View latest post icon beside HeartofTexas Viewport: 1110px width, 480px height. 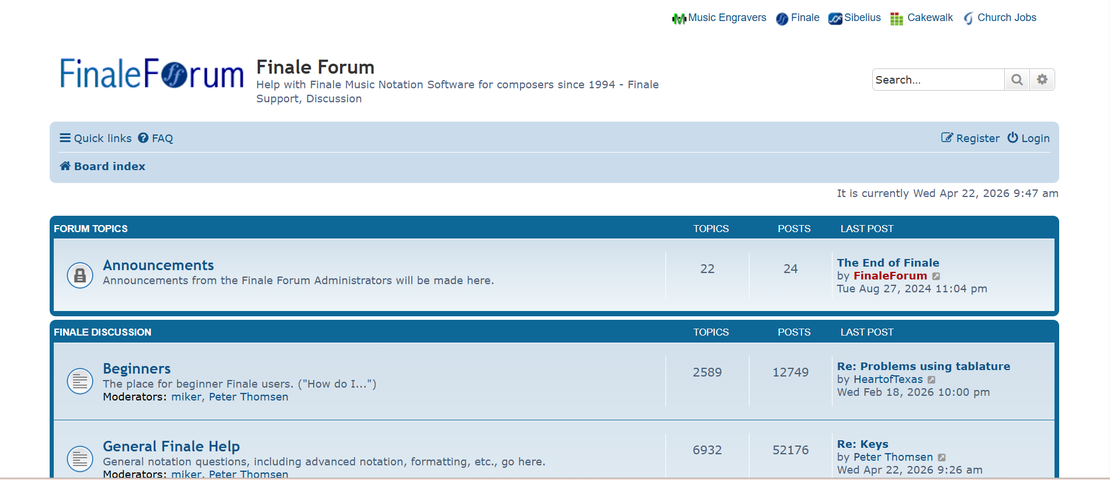(x=932, y=380)
